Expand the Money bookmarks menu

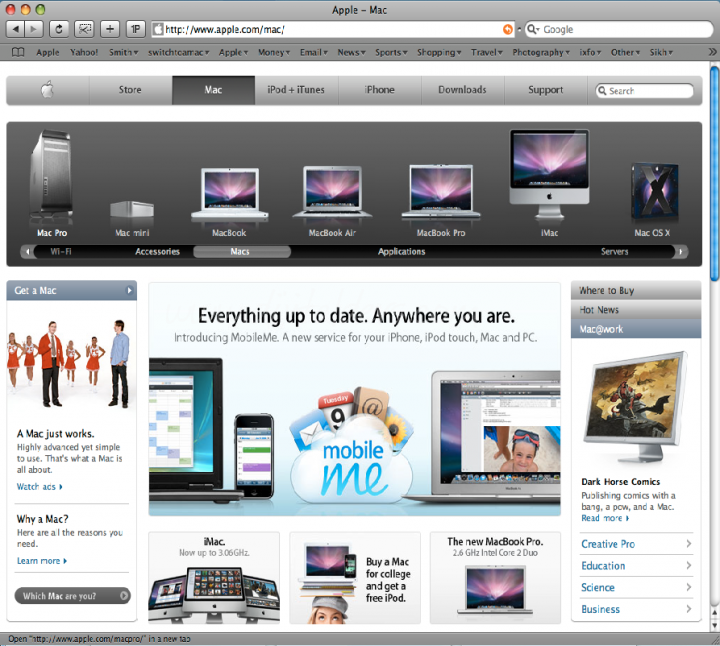(x=274, y=52)
